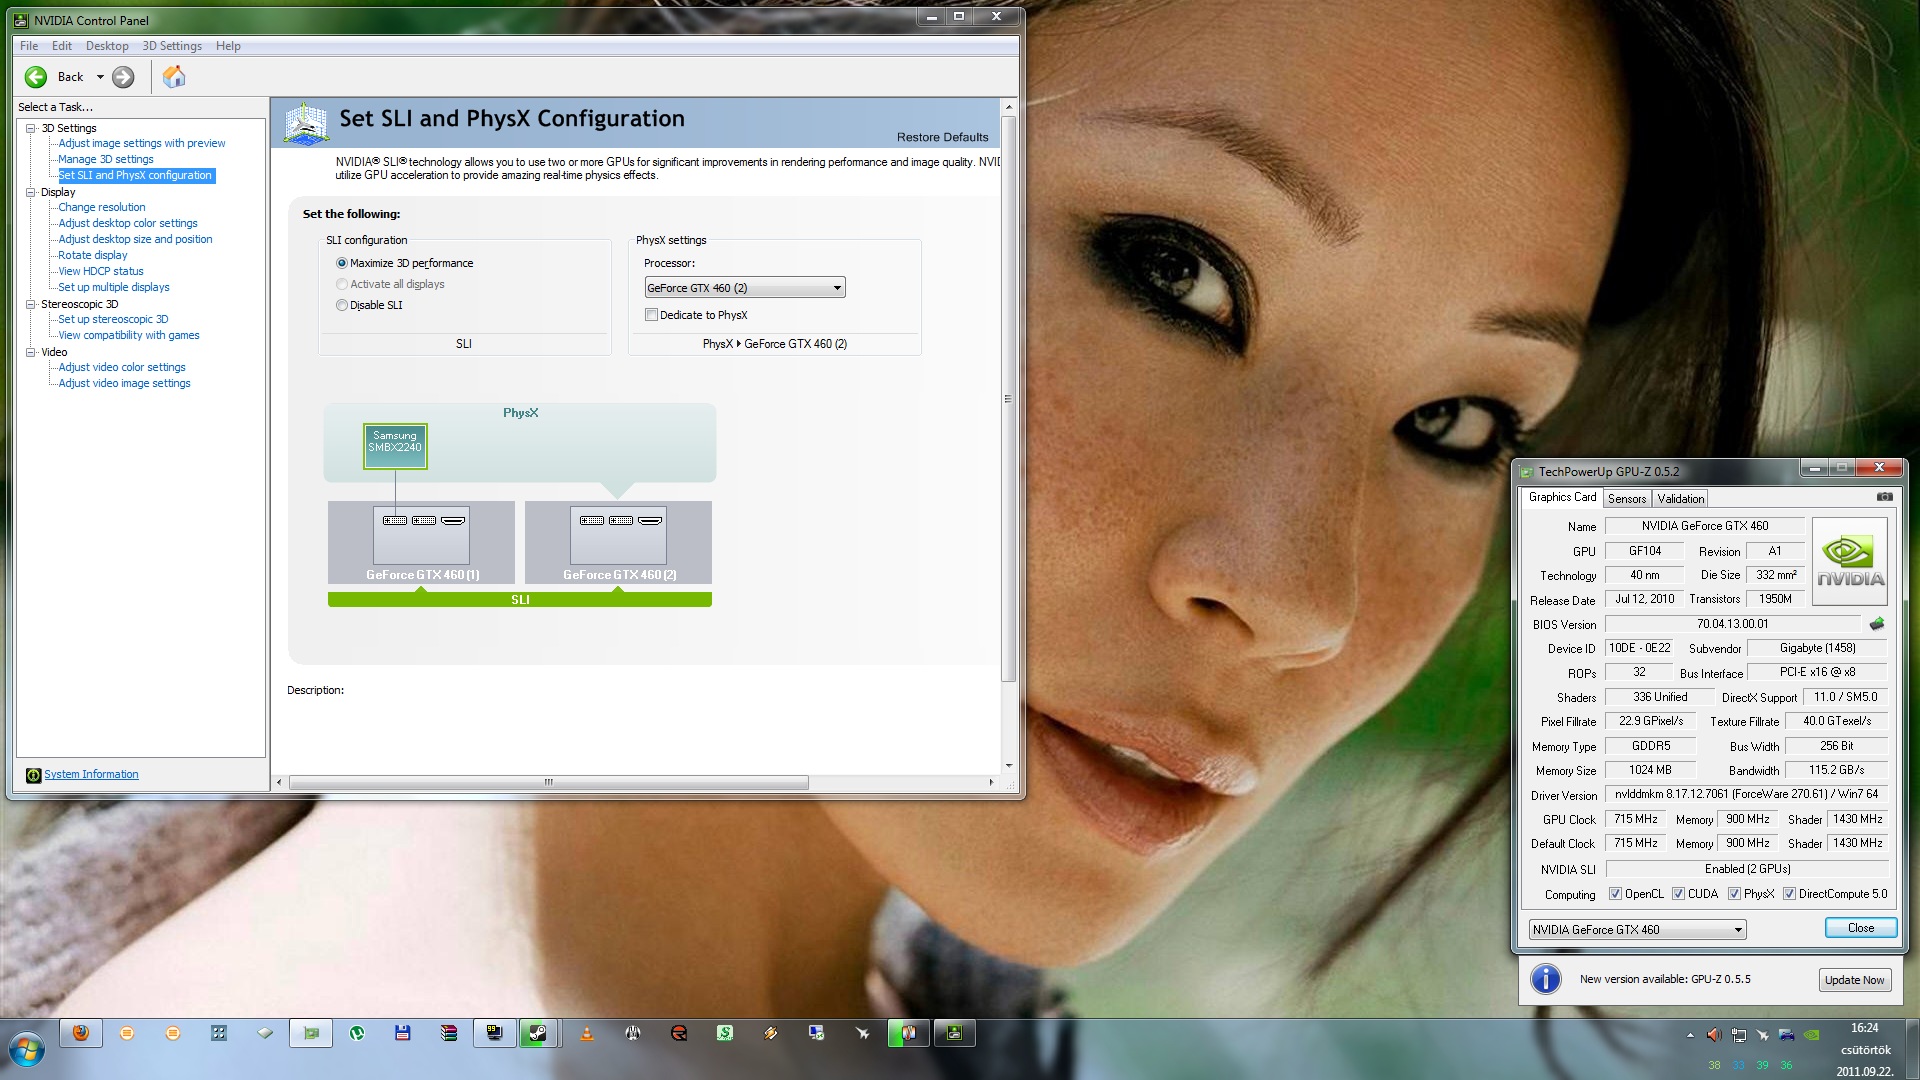
Task: Open PhysX Processor dropdown
Action: click(x=745, y=288)
